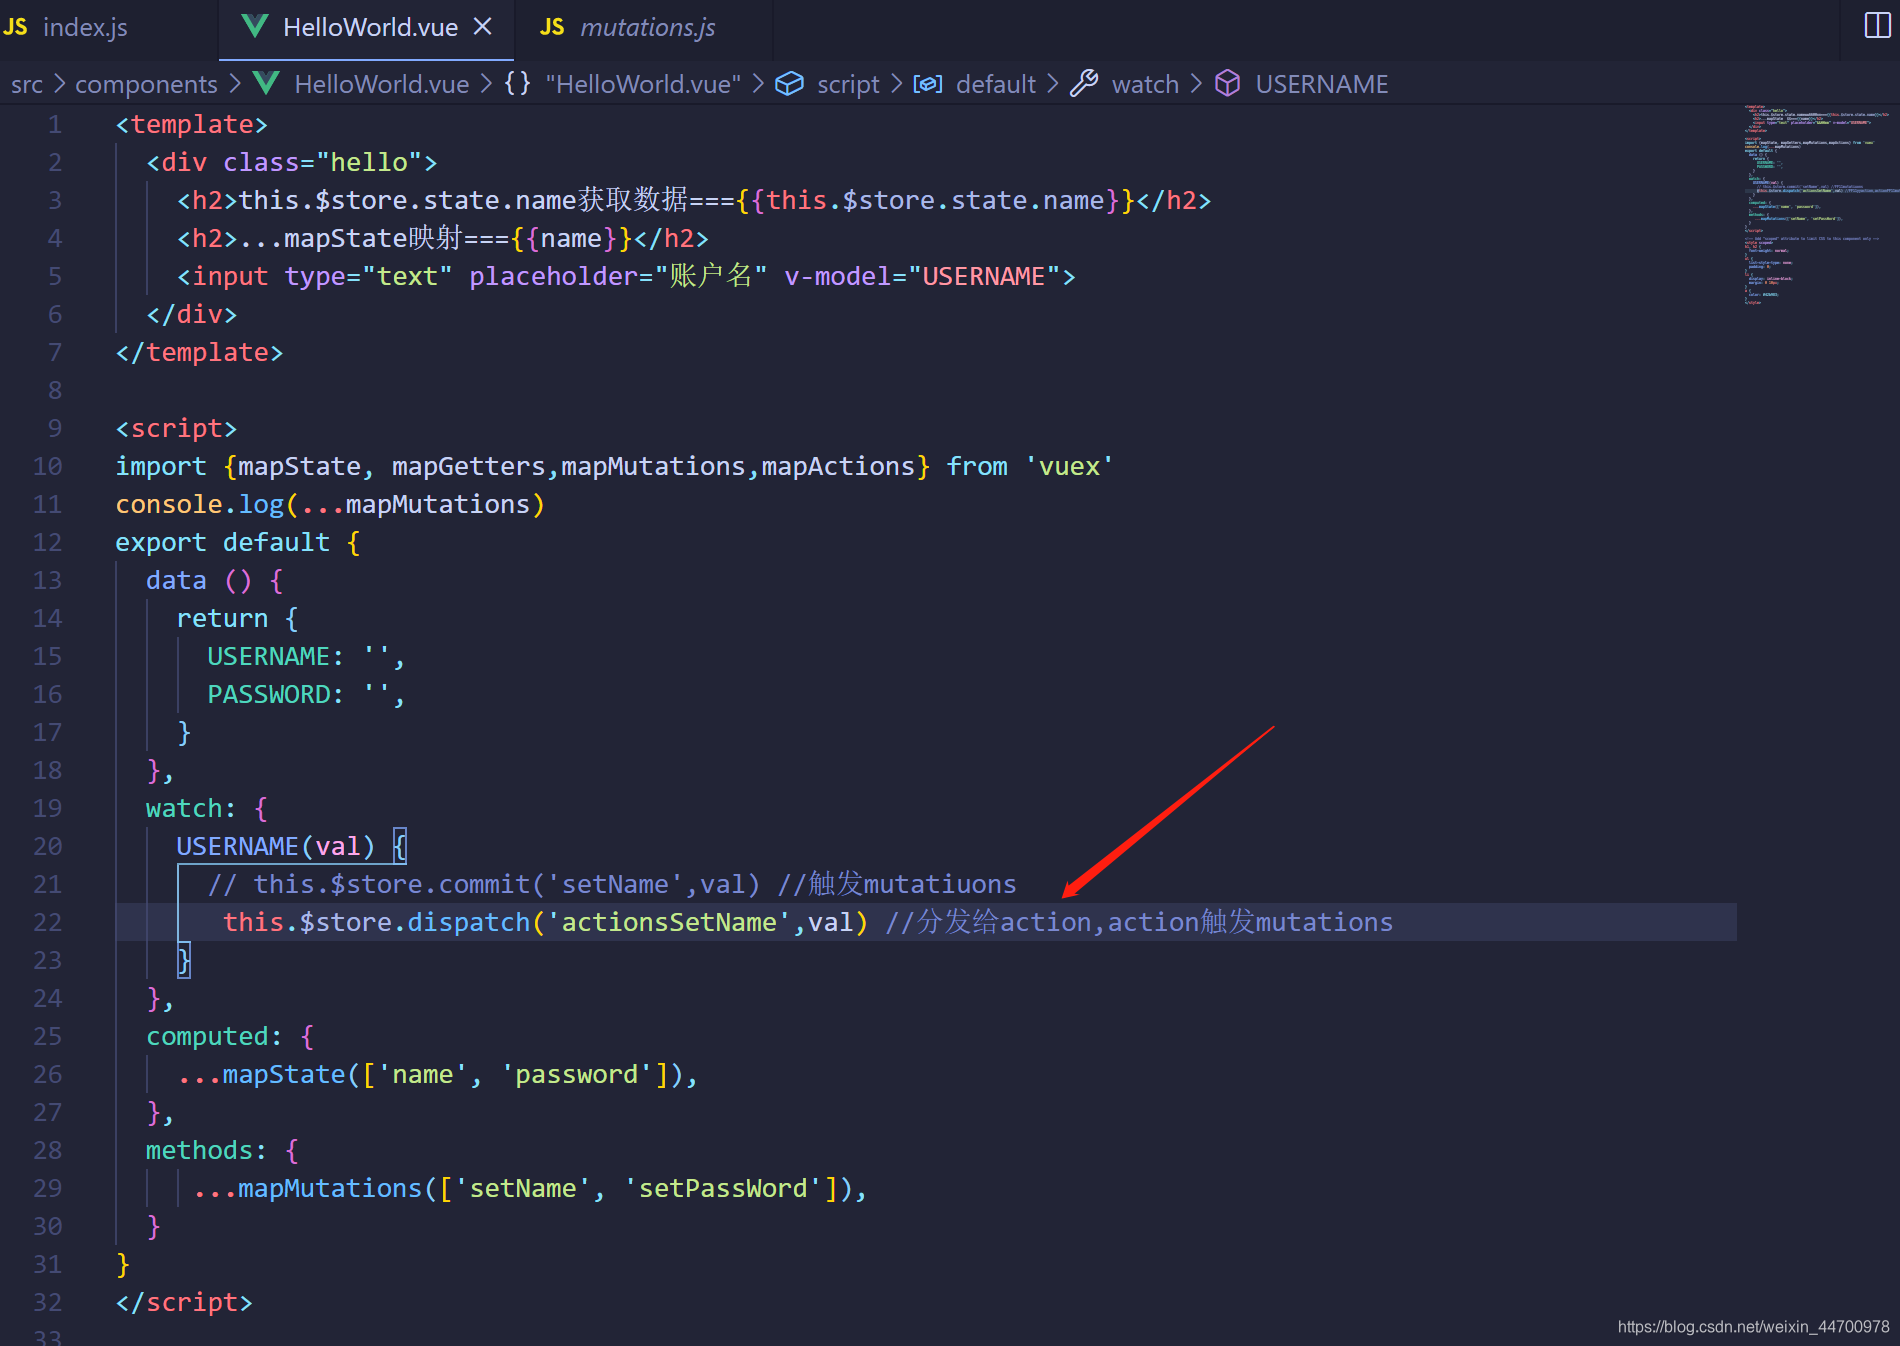Open the script breadcrumb
Viewport: 1900px width, 1346px height.
pos(848,84)
